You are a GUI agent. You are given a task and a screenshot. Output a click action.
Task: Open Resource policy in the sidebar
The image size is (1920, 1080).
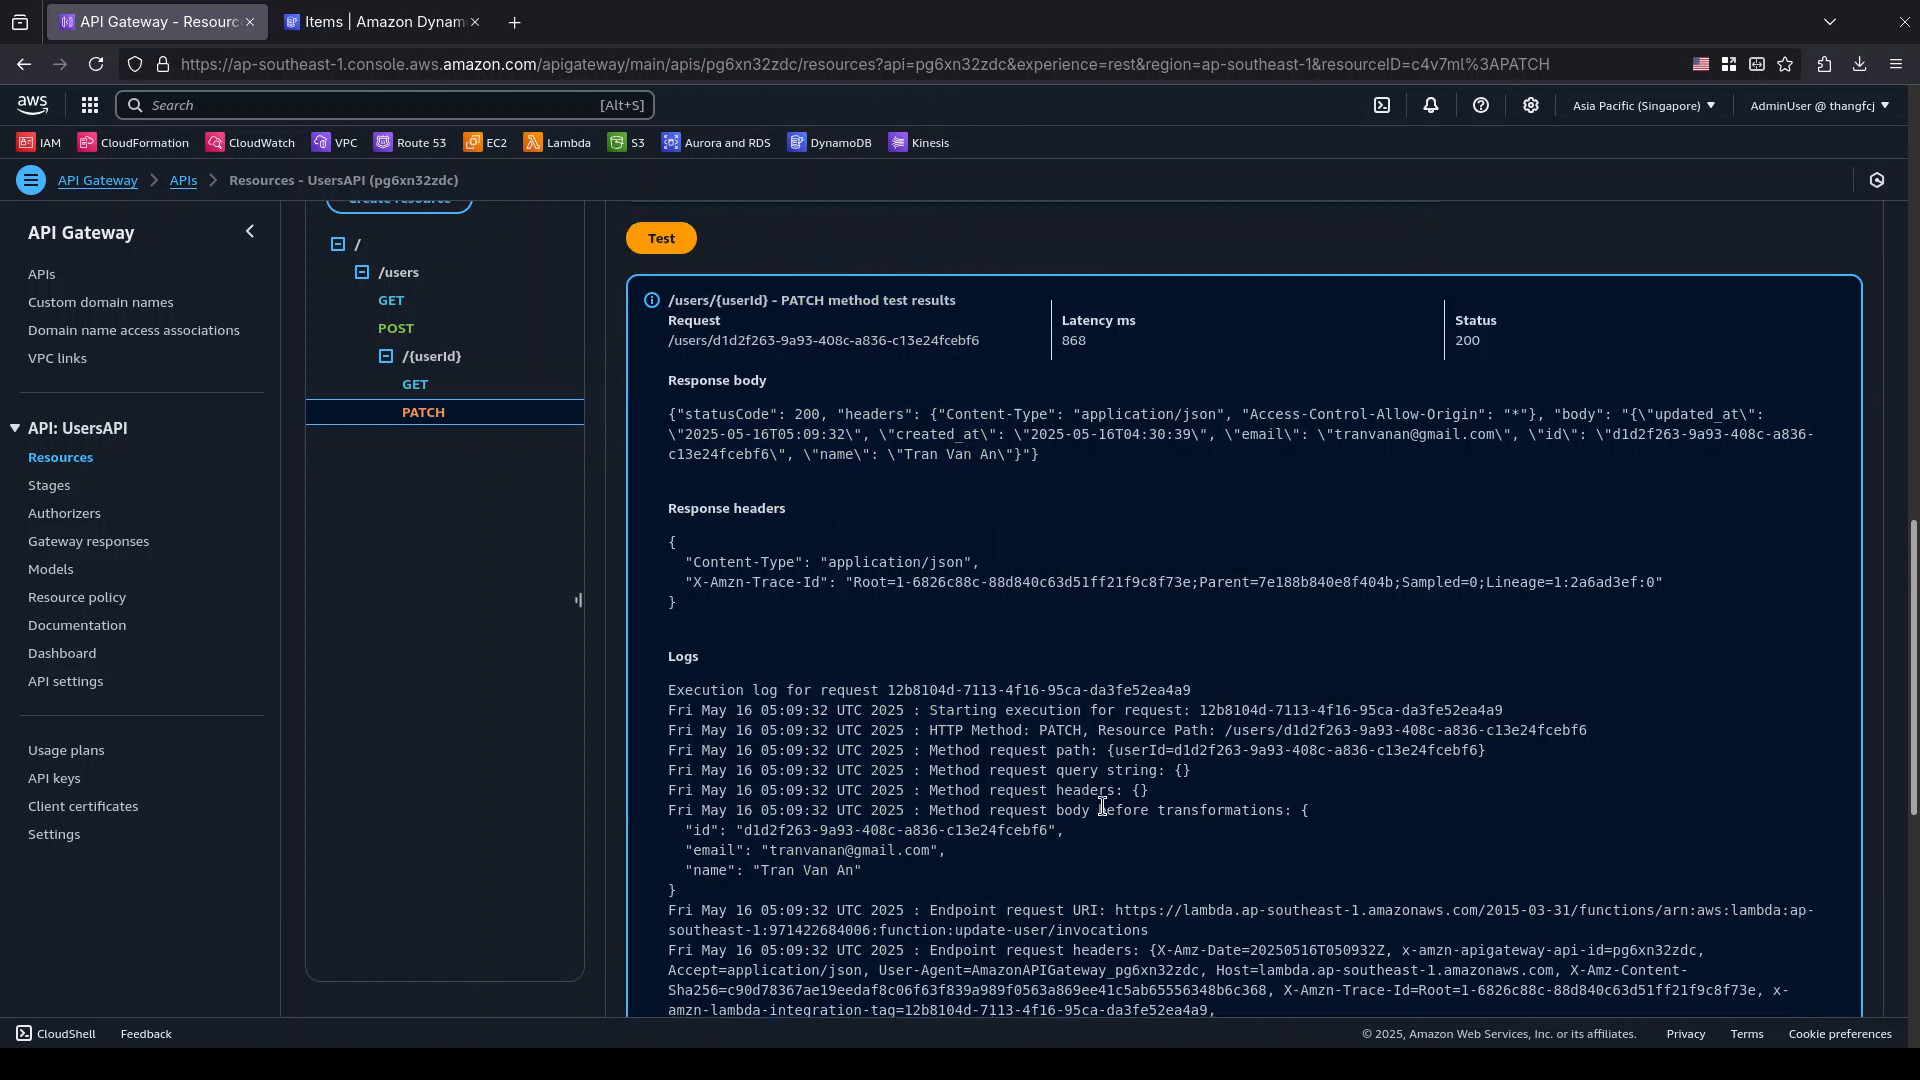pyautogui.click(x=77, y=597)
